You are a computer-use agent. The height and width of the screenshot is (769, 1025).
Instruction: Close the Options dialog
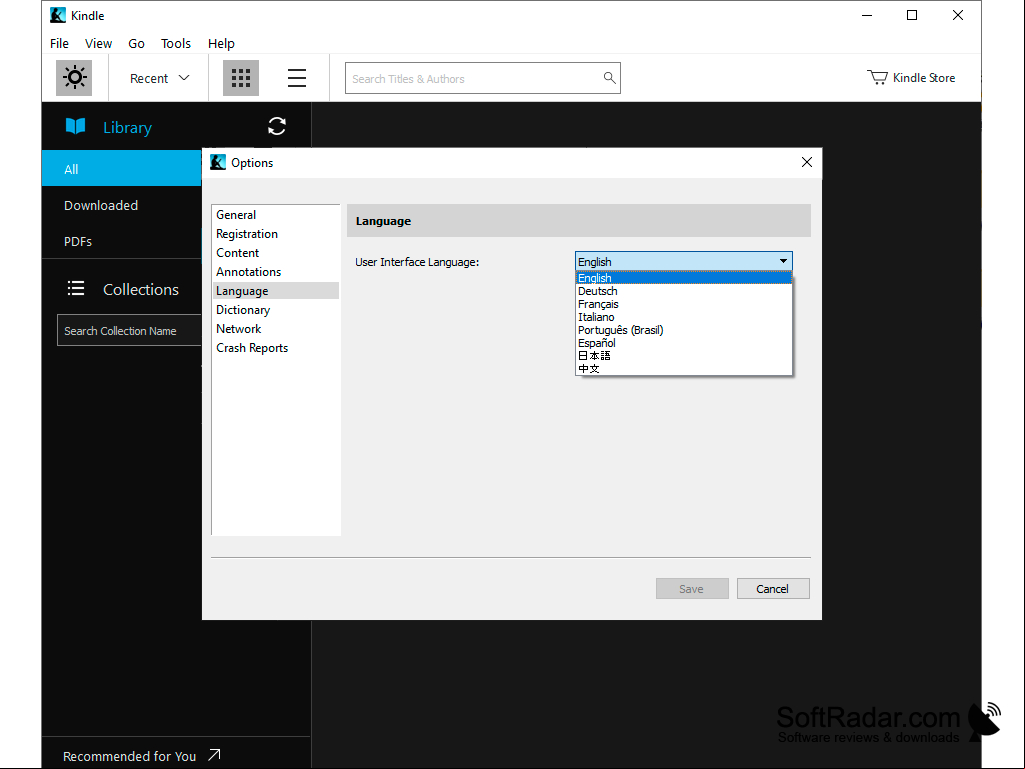pos(807,162)
